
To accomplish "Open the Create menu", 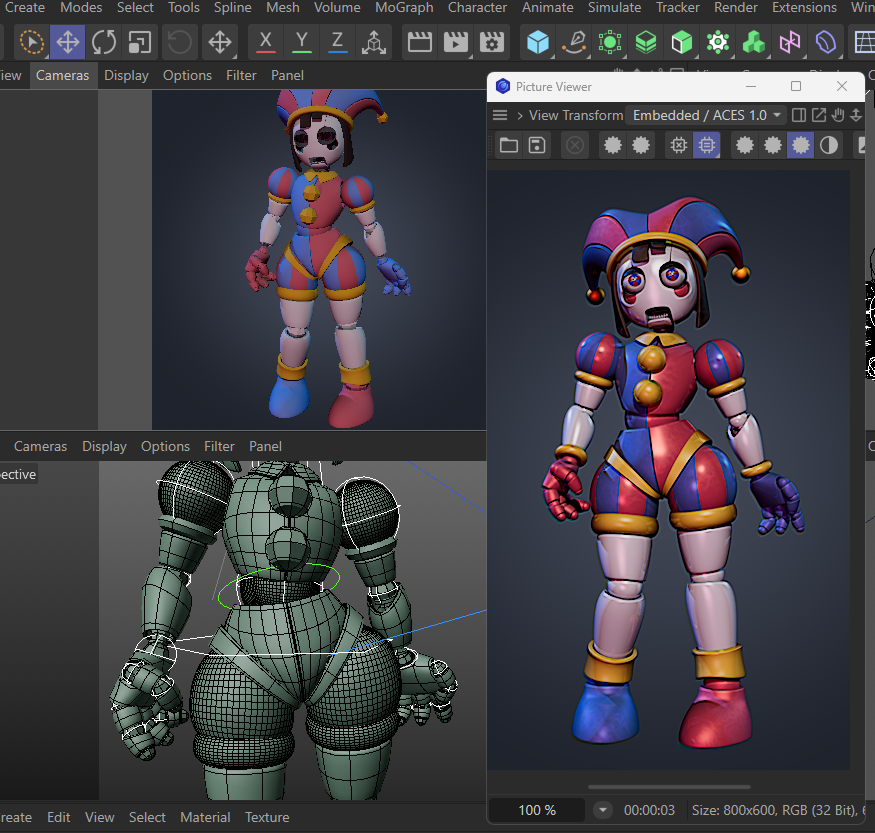I will tap(25, 8).
